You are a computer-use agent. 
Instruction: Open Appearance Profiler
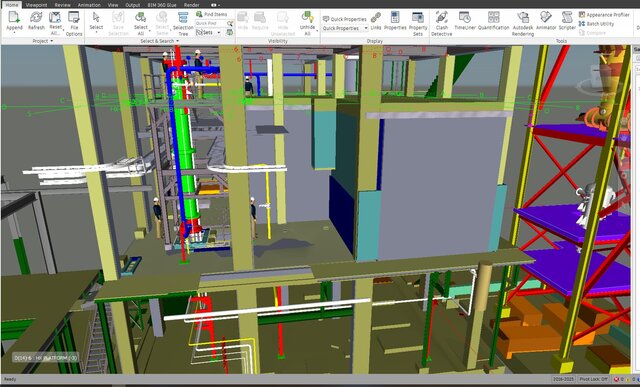[x=604, y=15]
